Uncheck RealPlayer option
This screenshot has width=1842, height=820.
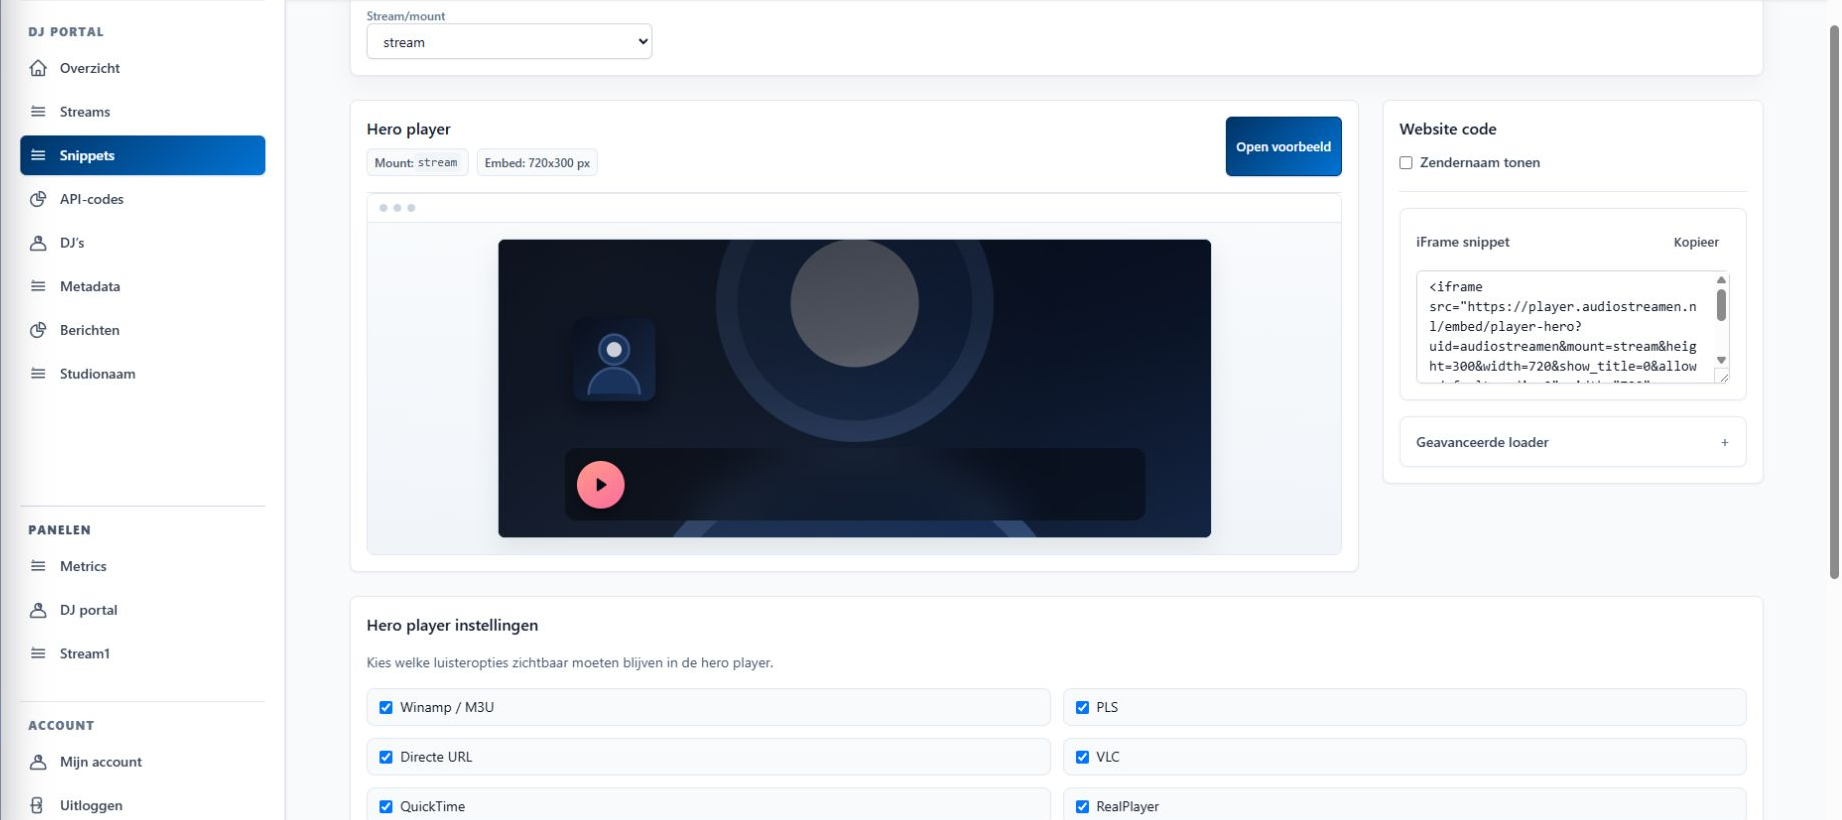(1082, 806)
